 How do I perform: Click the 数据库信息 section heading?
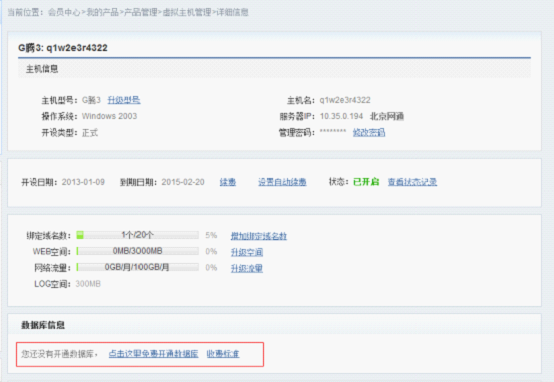point(43,325)
